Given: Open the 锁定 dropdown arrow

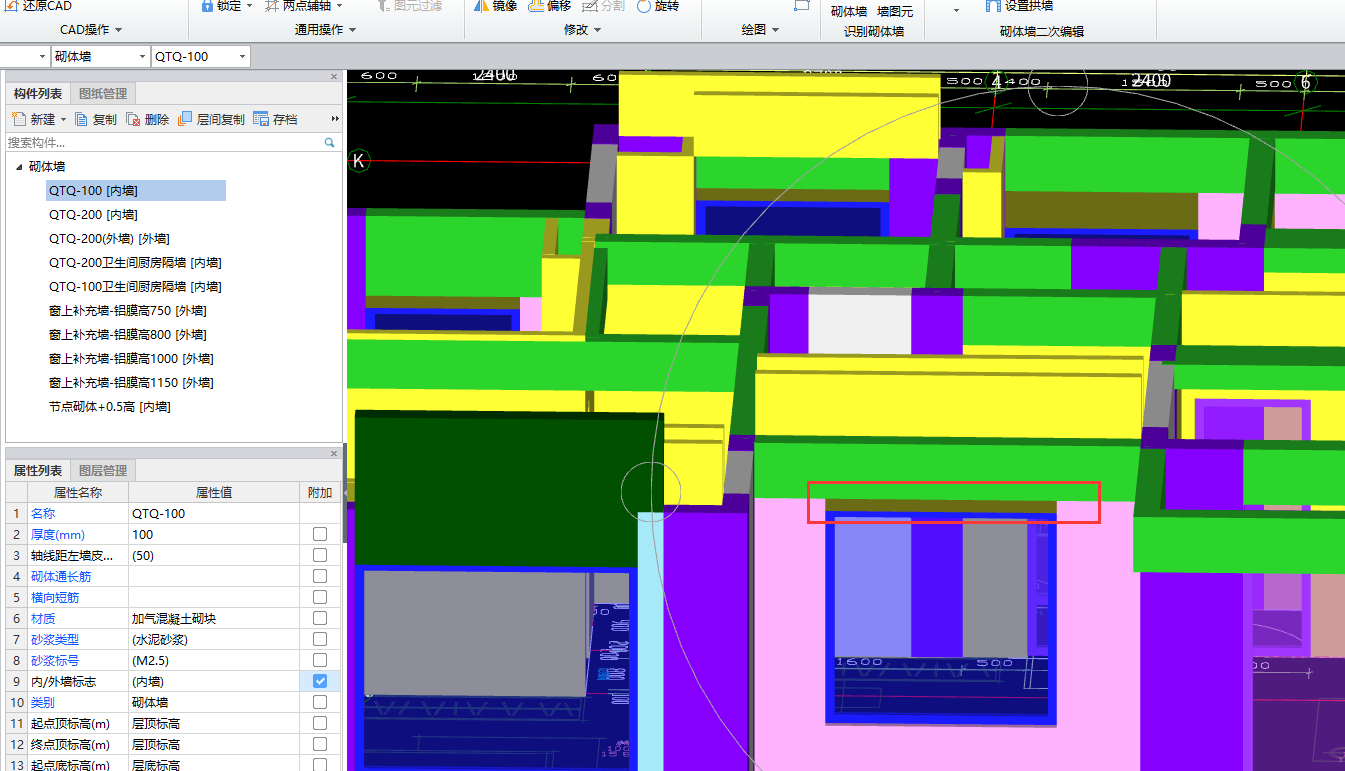Looking at the screenshot, I should 251,6.
